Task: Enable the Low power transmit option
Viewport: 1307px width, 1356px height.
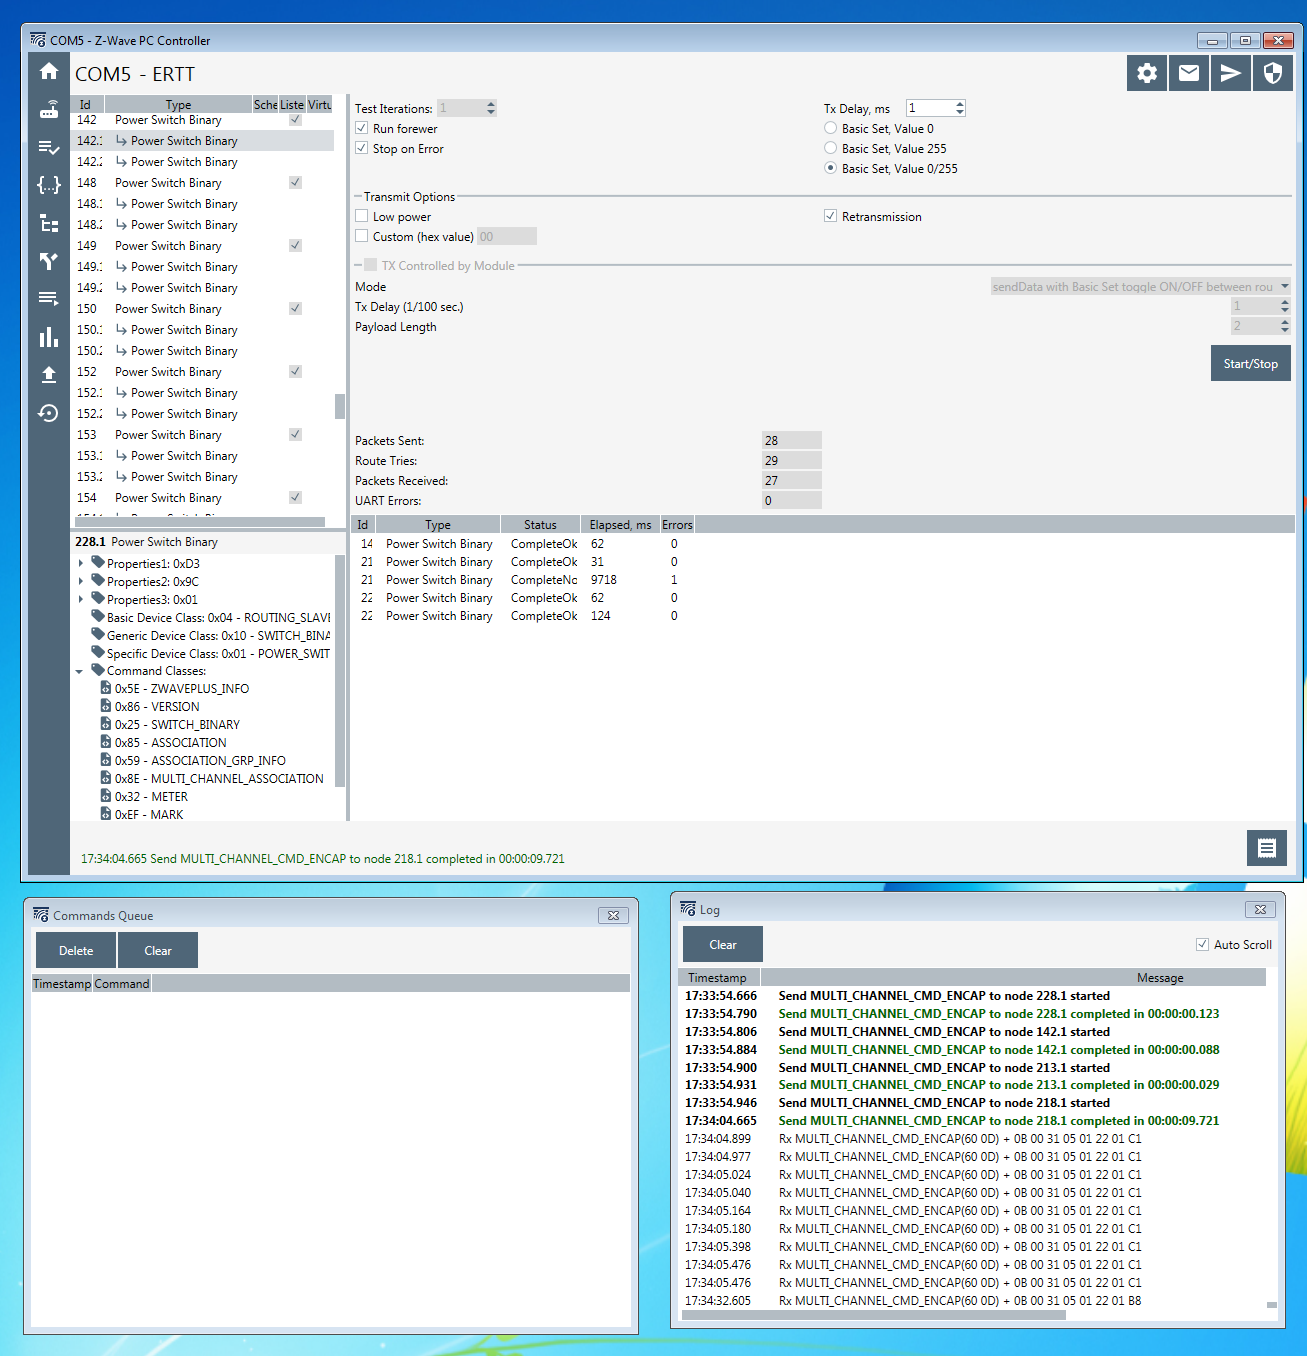Action: pyautogui.click(x=362, y=216)
